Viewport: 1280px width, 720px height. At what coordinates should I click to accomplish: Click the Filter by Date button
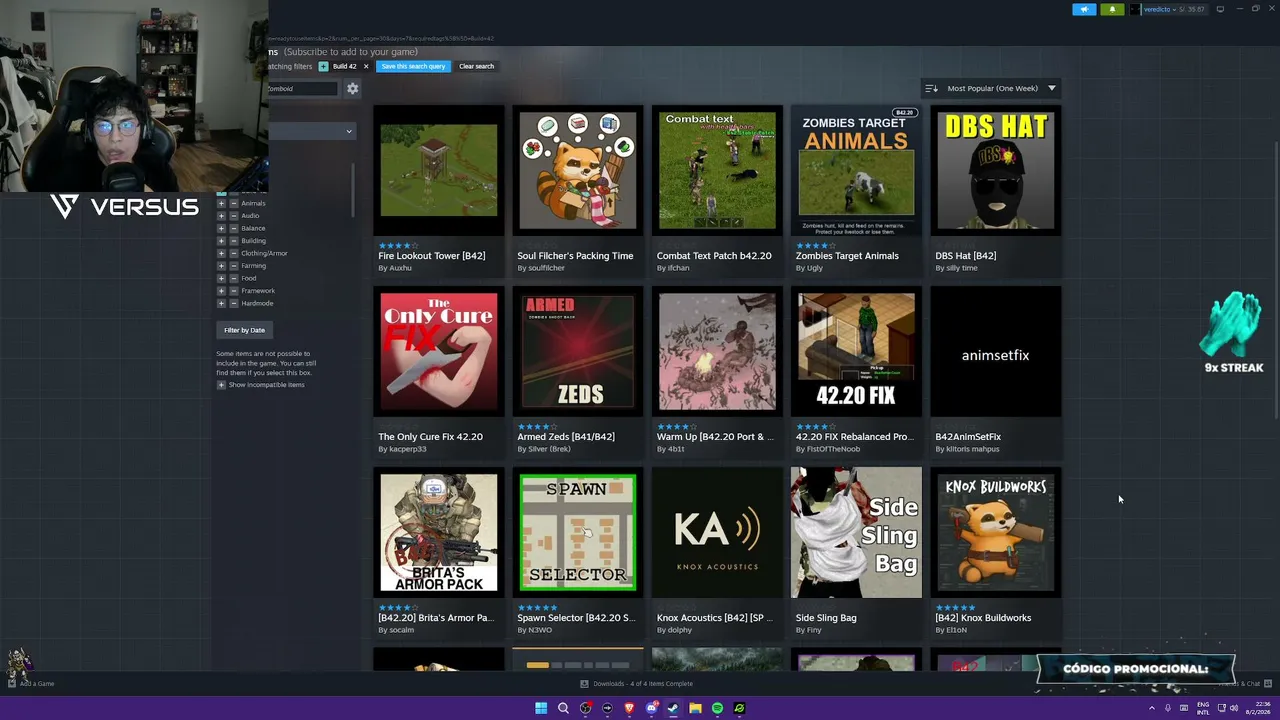click(244, 330)
